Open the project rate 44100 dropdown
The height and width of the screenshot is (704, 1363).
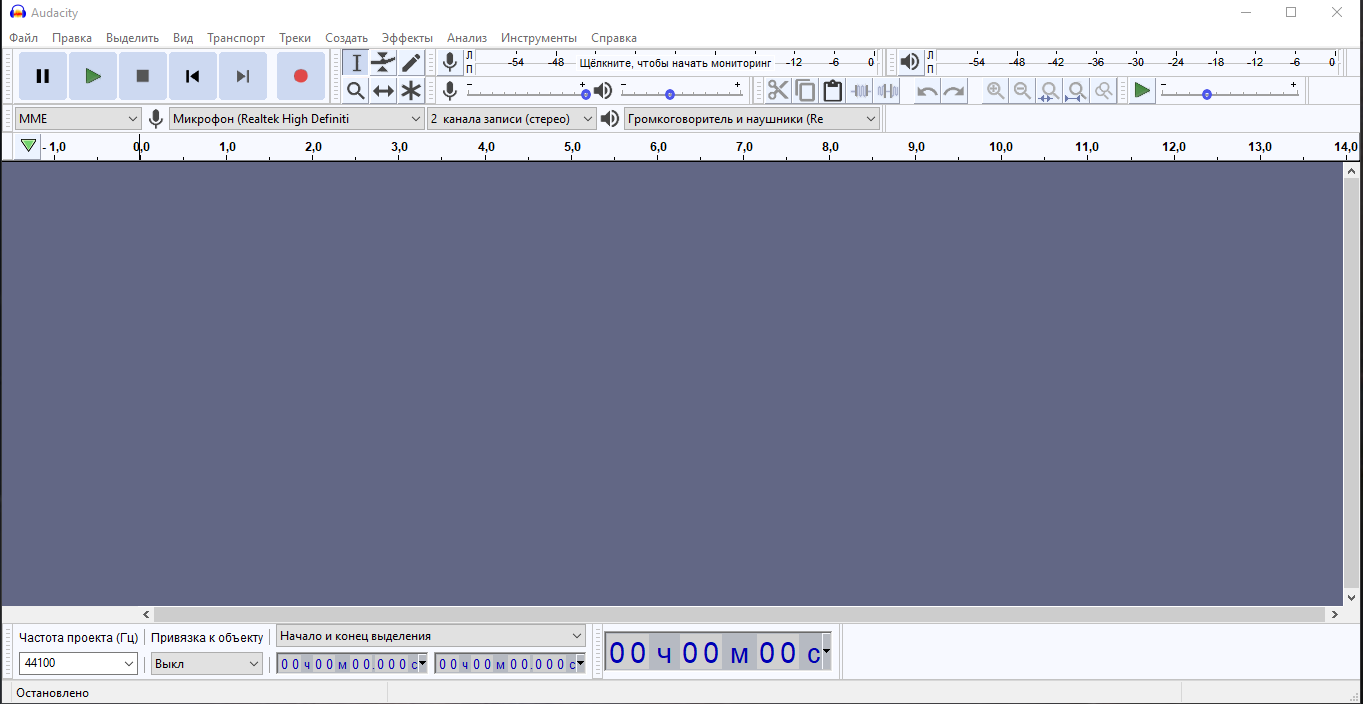tap(78, 663)
